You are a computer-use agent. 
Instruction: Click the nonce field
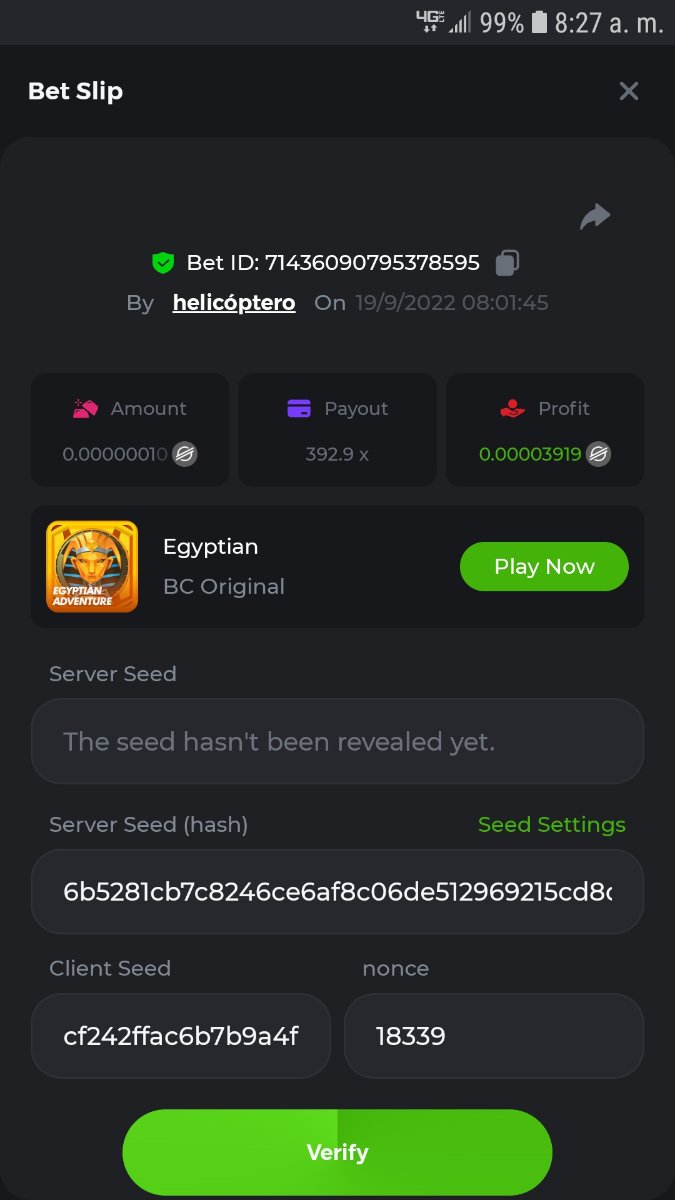(x=493, y=1036)
